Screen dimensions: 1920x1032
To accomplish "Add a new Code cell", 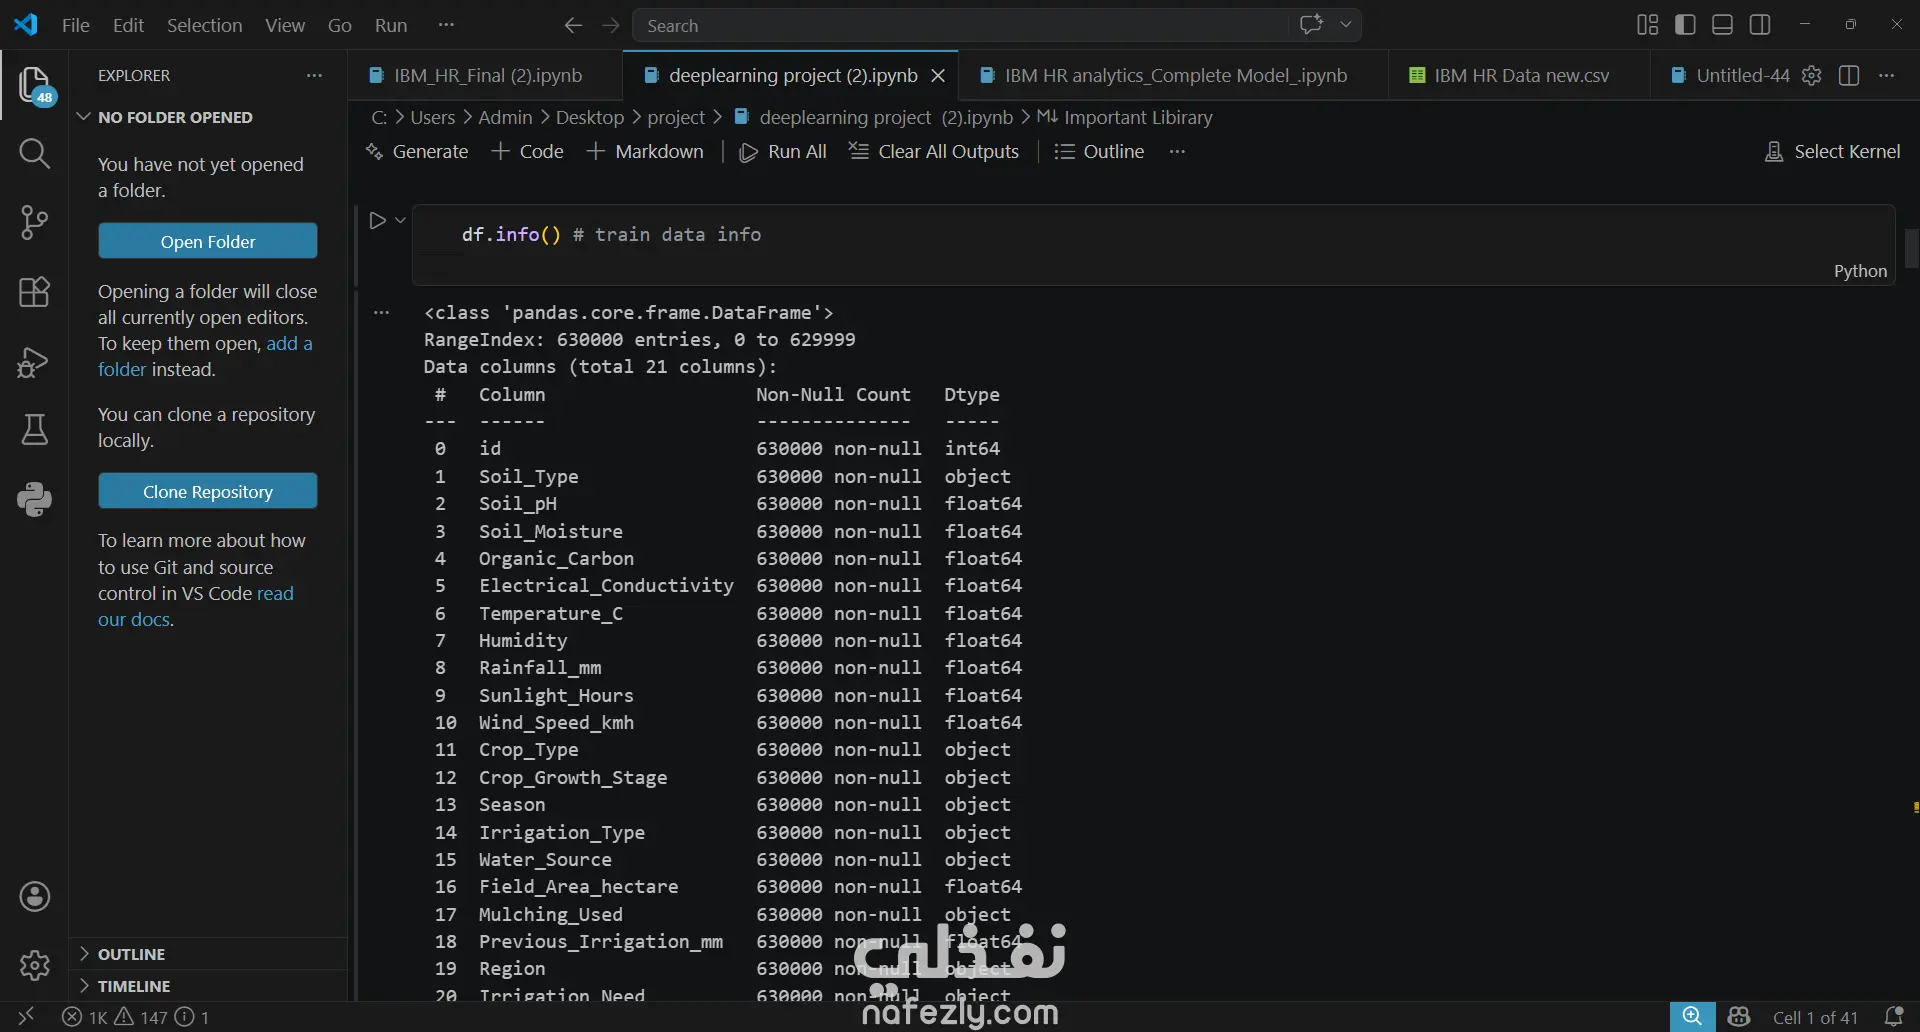I will click(528, 151).
